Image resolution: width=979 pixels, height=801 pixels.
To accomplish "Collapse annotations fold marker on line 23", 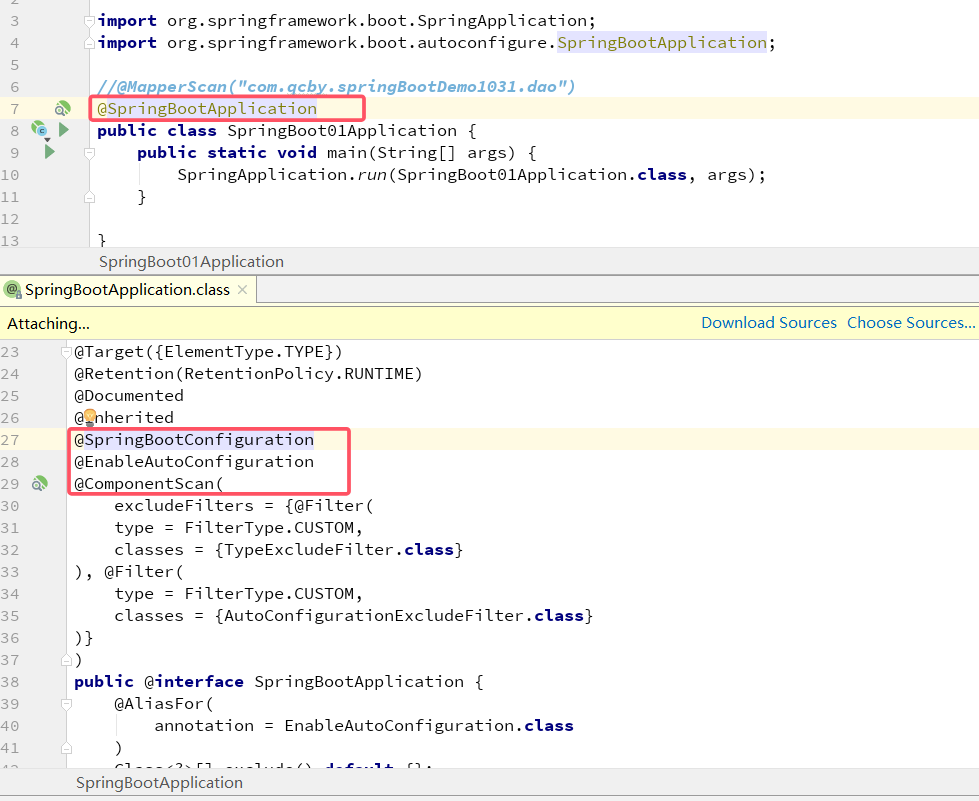I will (x=66, y=352).
